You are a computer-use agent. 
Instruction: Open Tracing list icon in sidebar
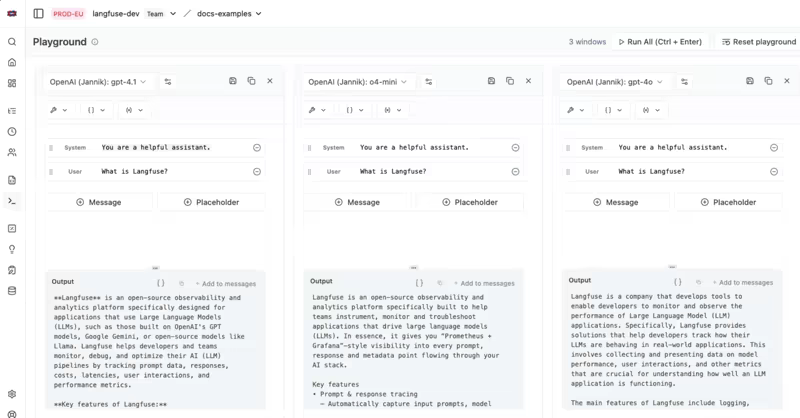coord(12,111)
